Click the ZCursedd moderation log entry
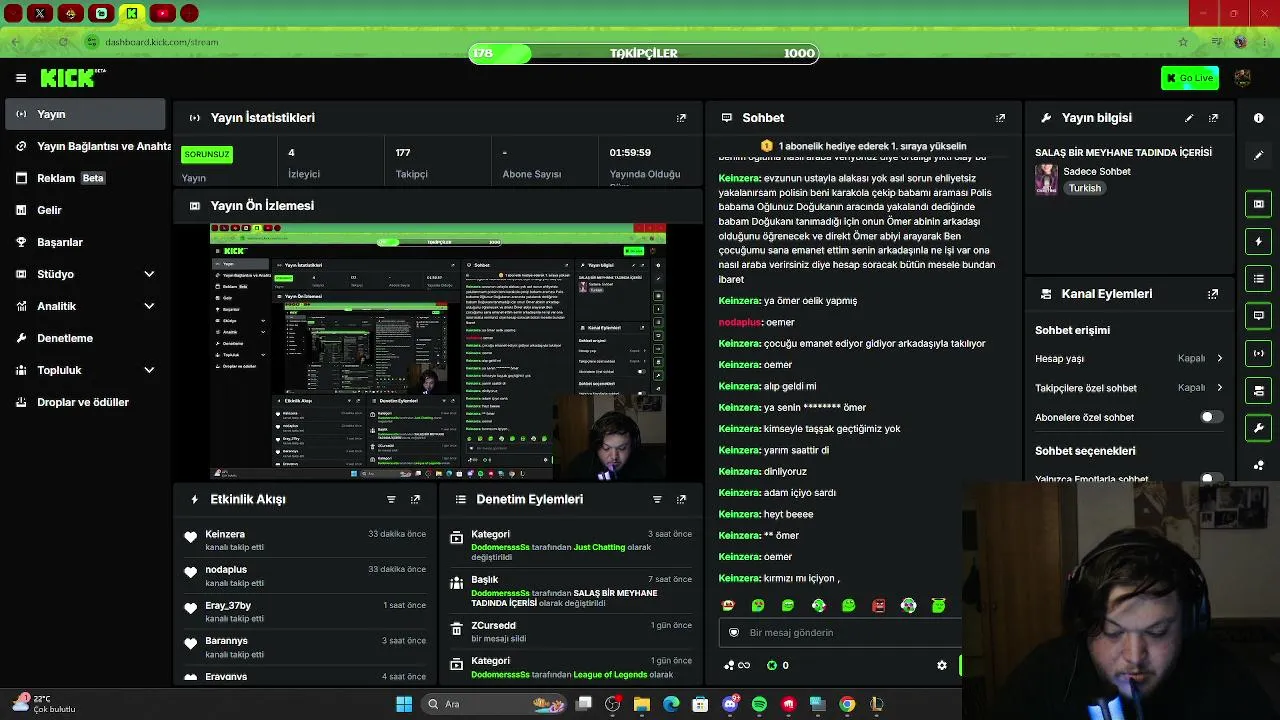 click(570, 631)
